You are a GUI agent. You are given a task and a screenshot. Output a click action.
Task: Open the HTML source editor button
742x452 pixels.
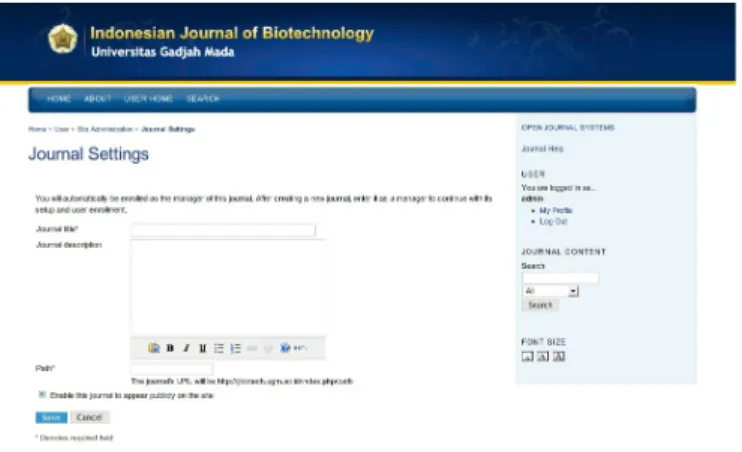(x=300, y=348)
